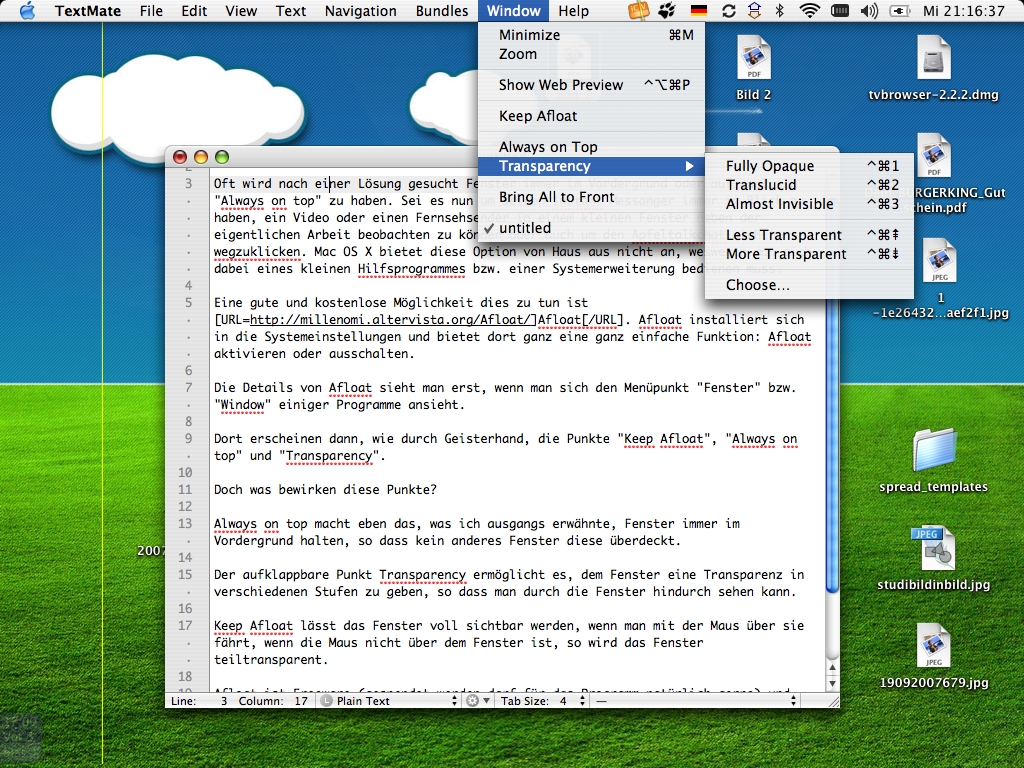This screenshot has height=768, width=1024.
Task: Click the scroll up arrow of the editor
Action: pyautogui.click(x=832, y=668)
